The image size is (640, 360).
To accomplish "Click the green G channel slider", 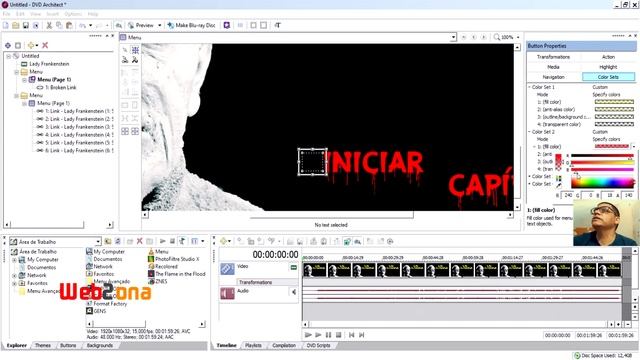I will coord(602,162).
